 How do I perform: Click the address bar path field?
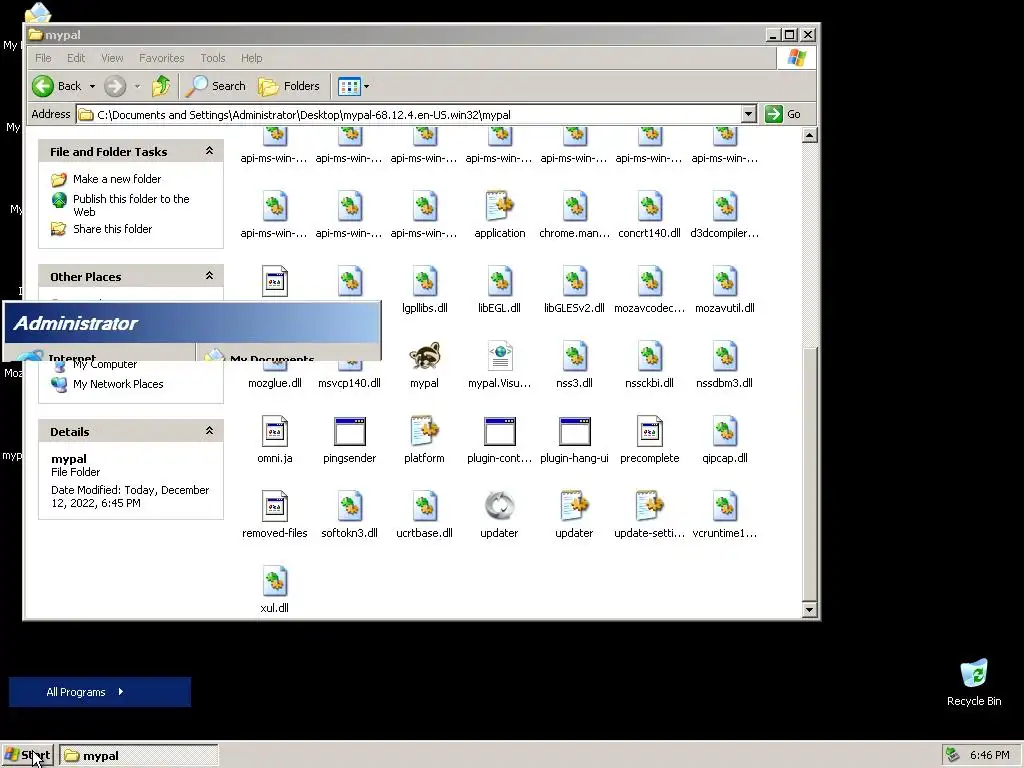click(409, 114)
